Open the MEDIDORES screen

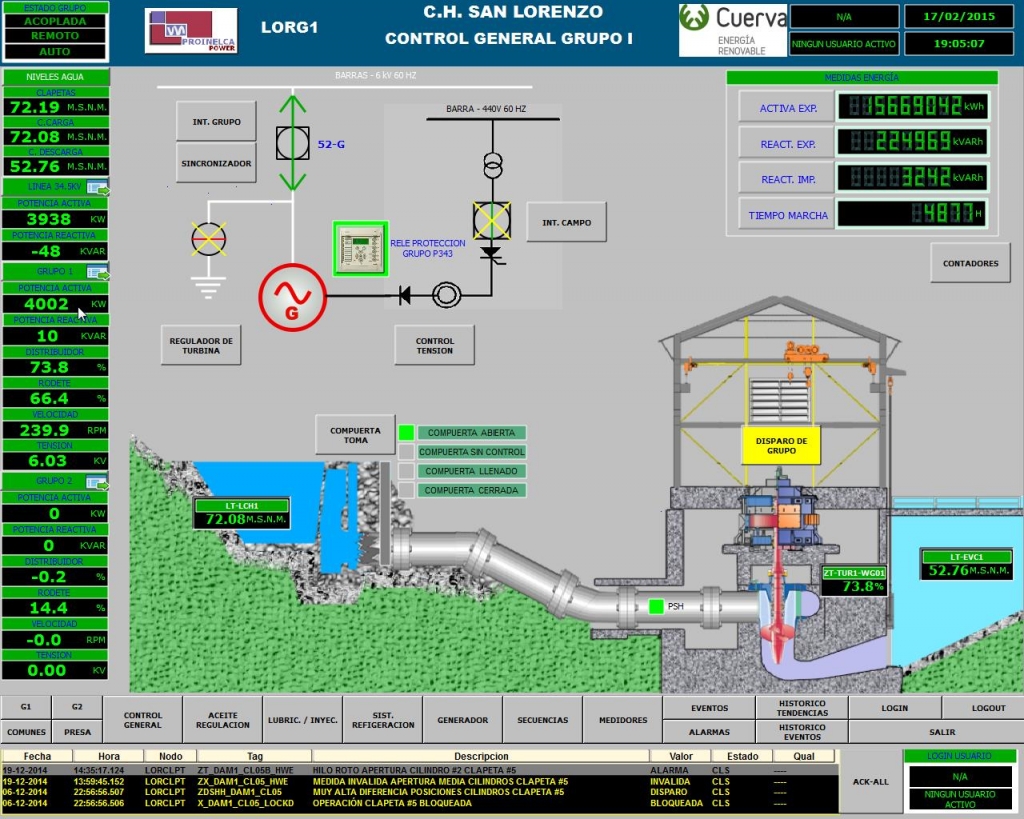pos(623,718)
